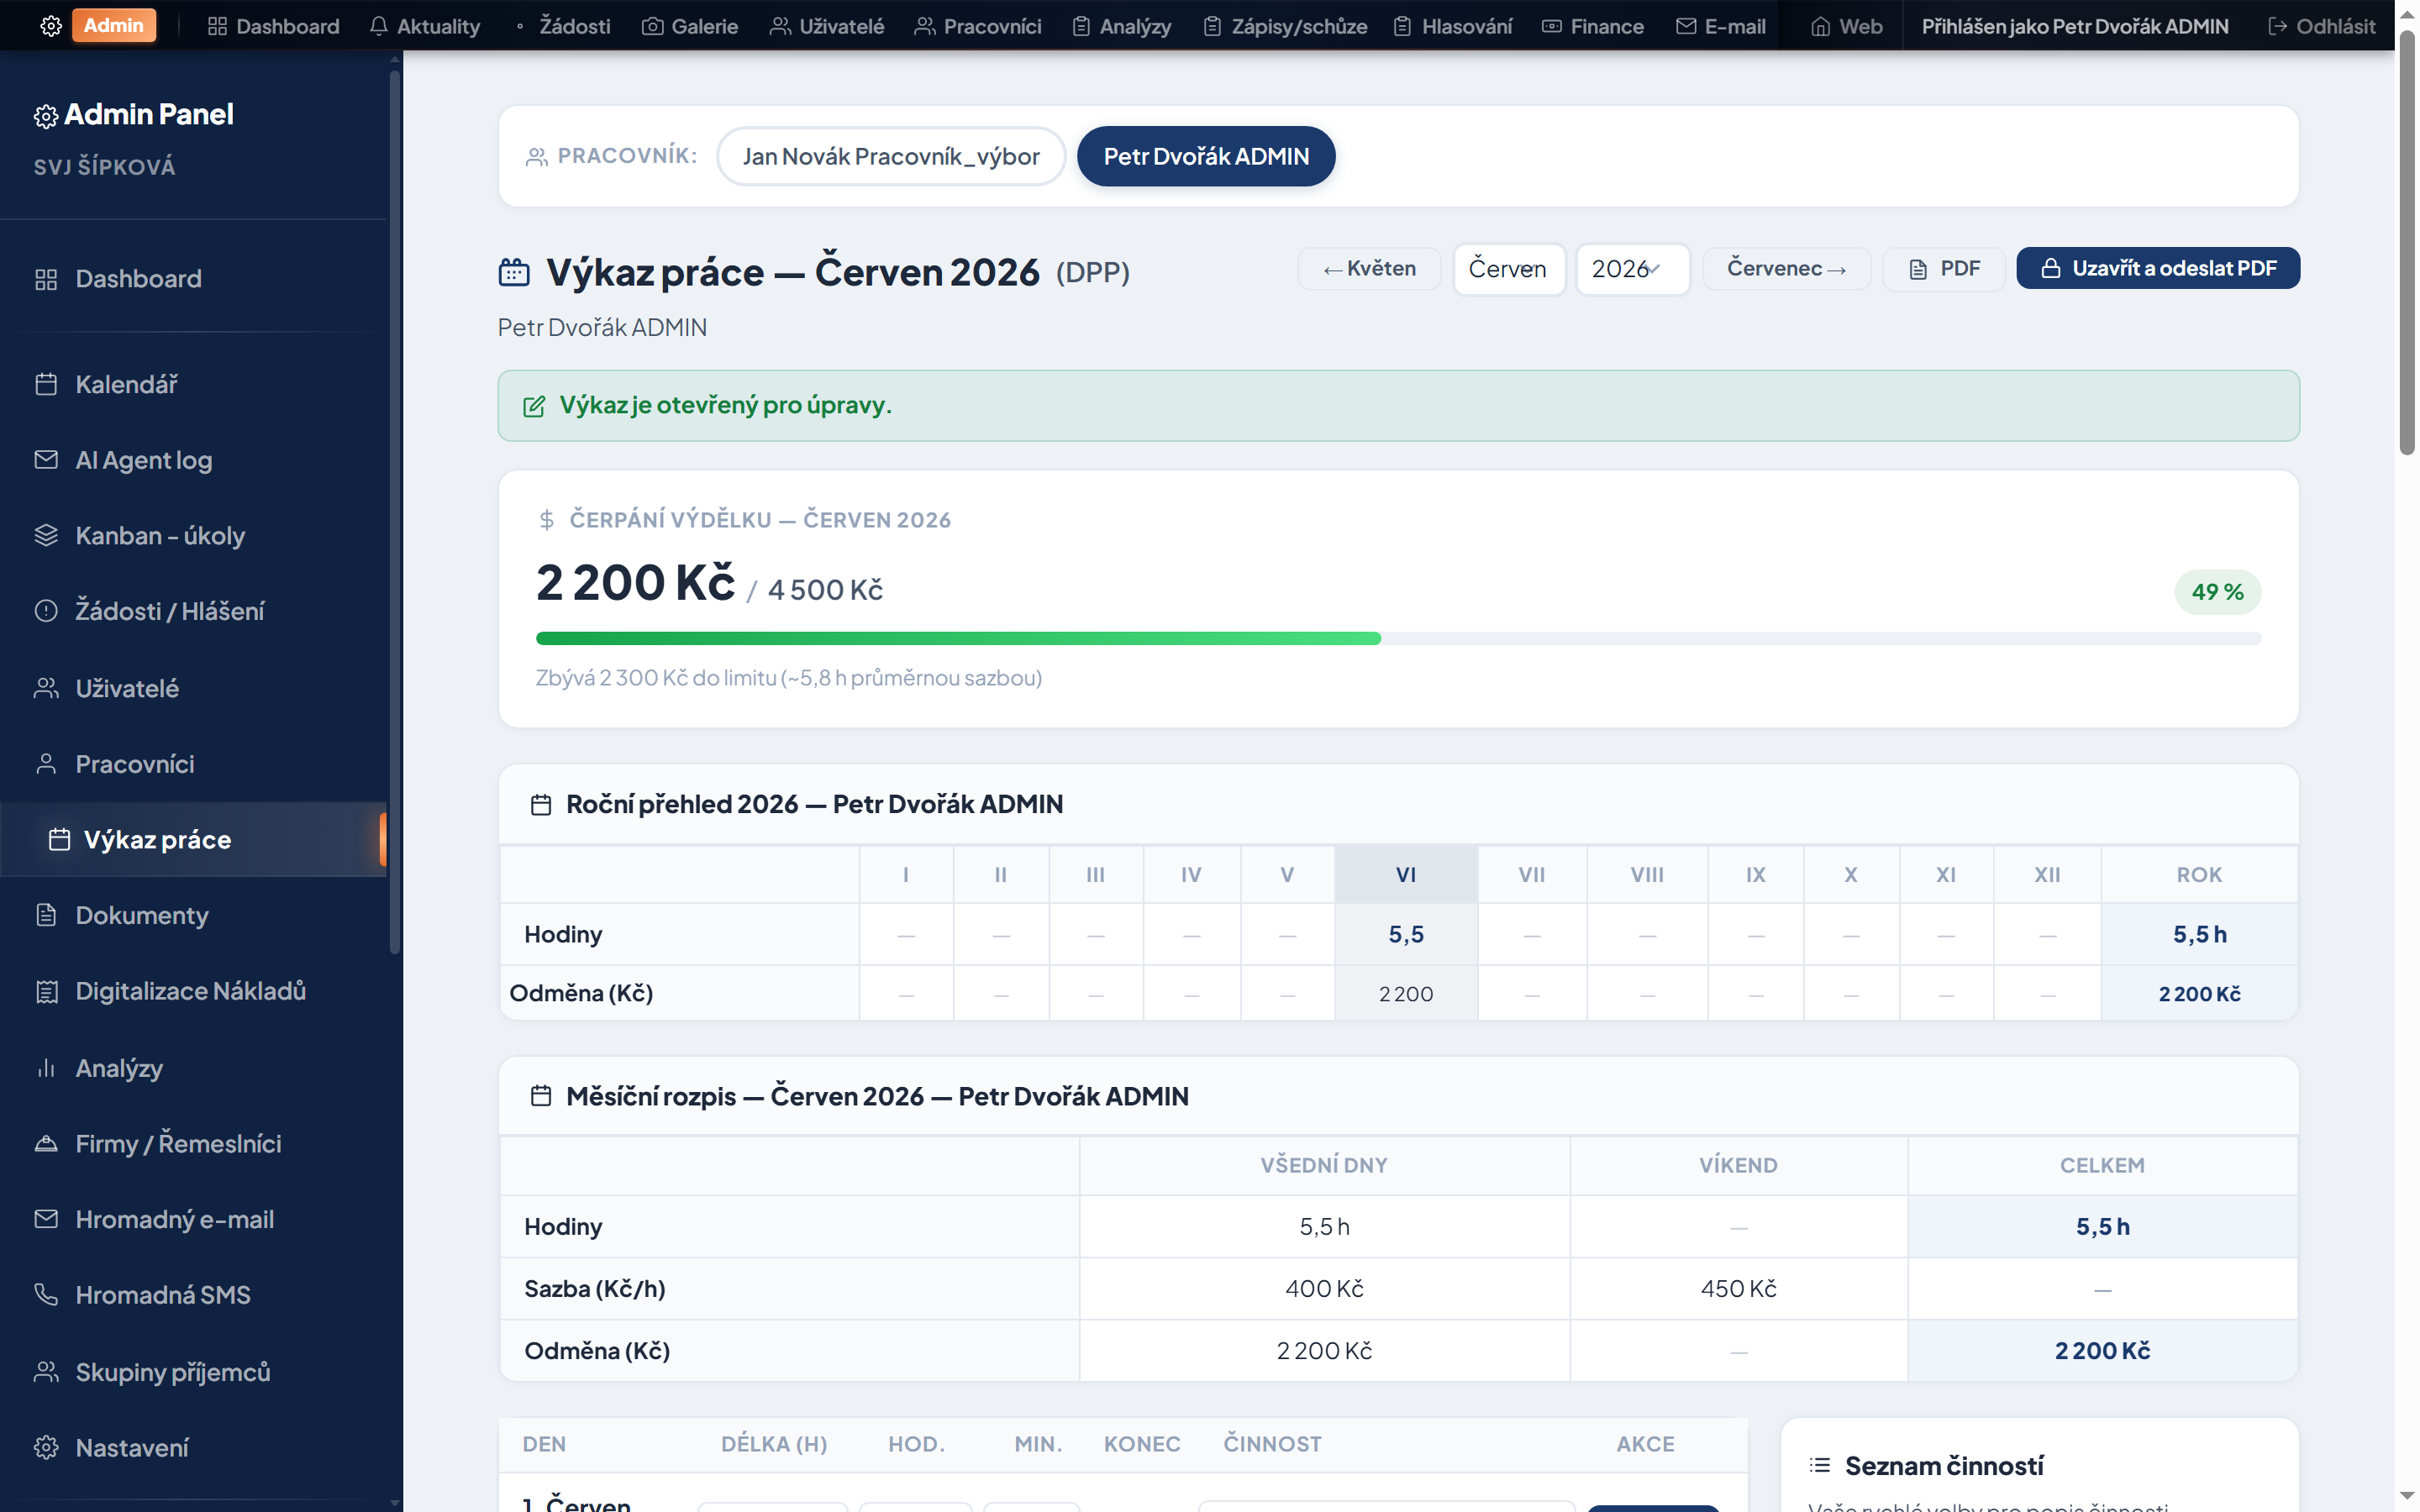Click the Nastavení gear icon in sidebar
Viewport: 2420px width, 1512px height.
(x=46, y=1448)
